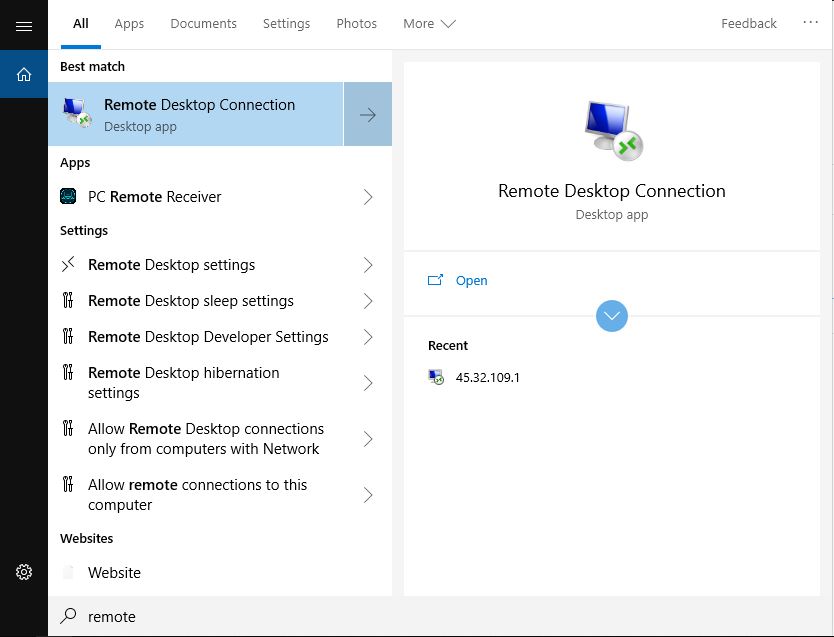Click the Remote Desktop Developer Settings icon

68,337
